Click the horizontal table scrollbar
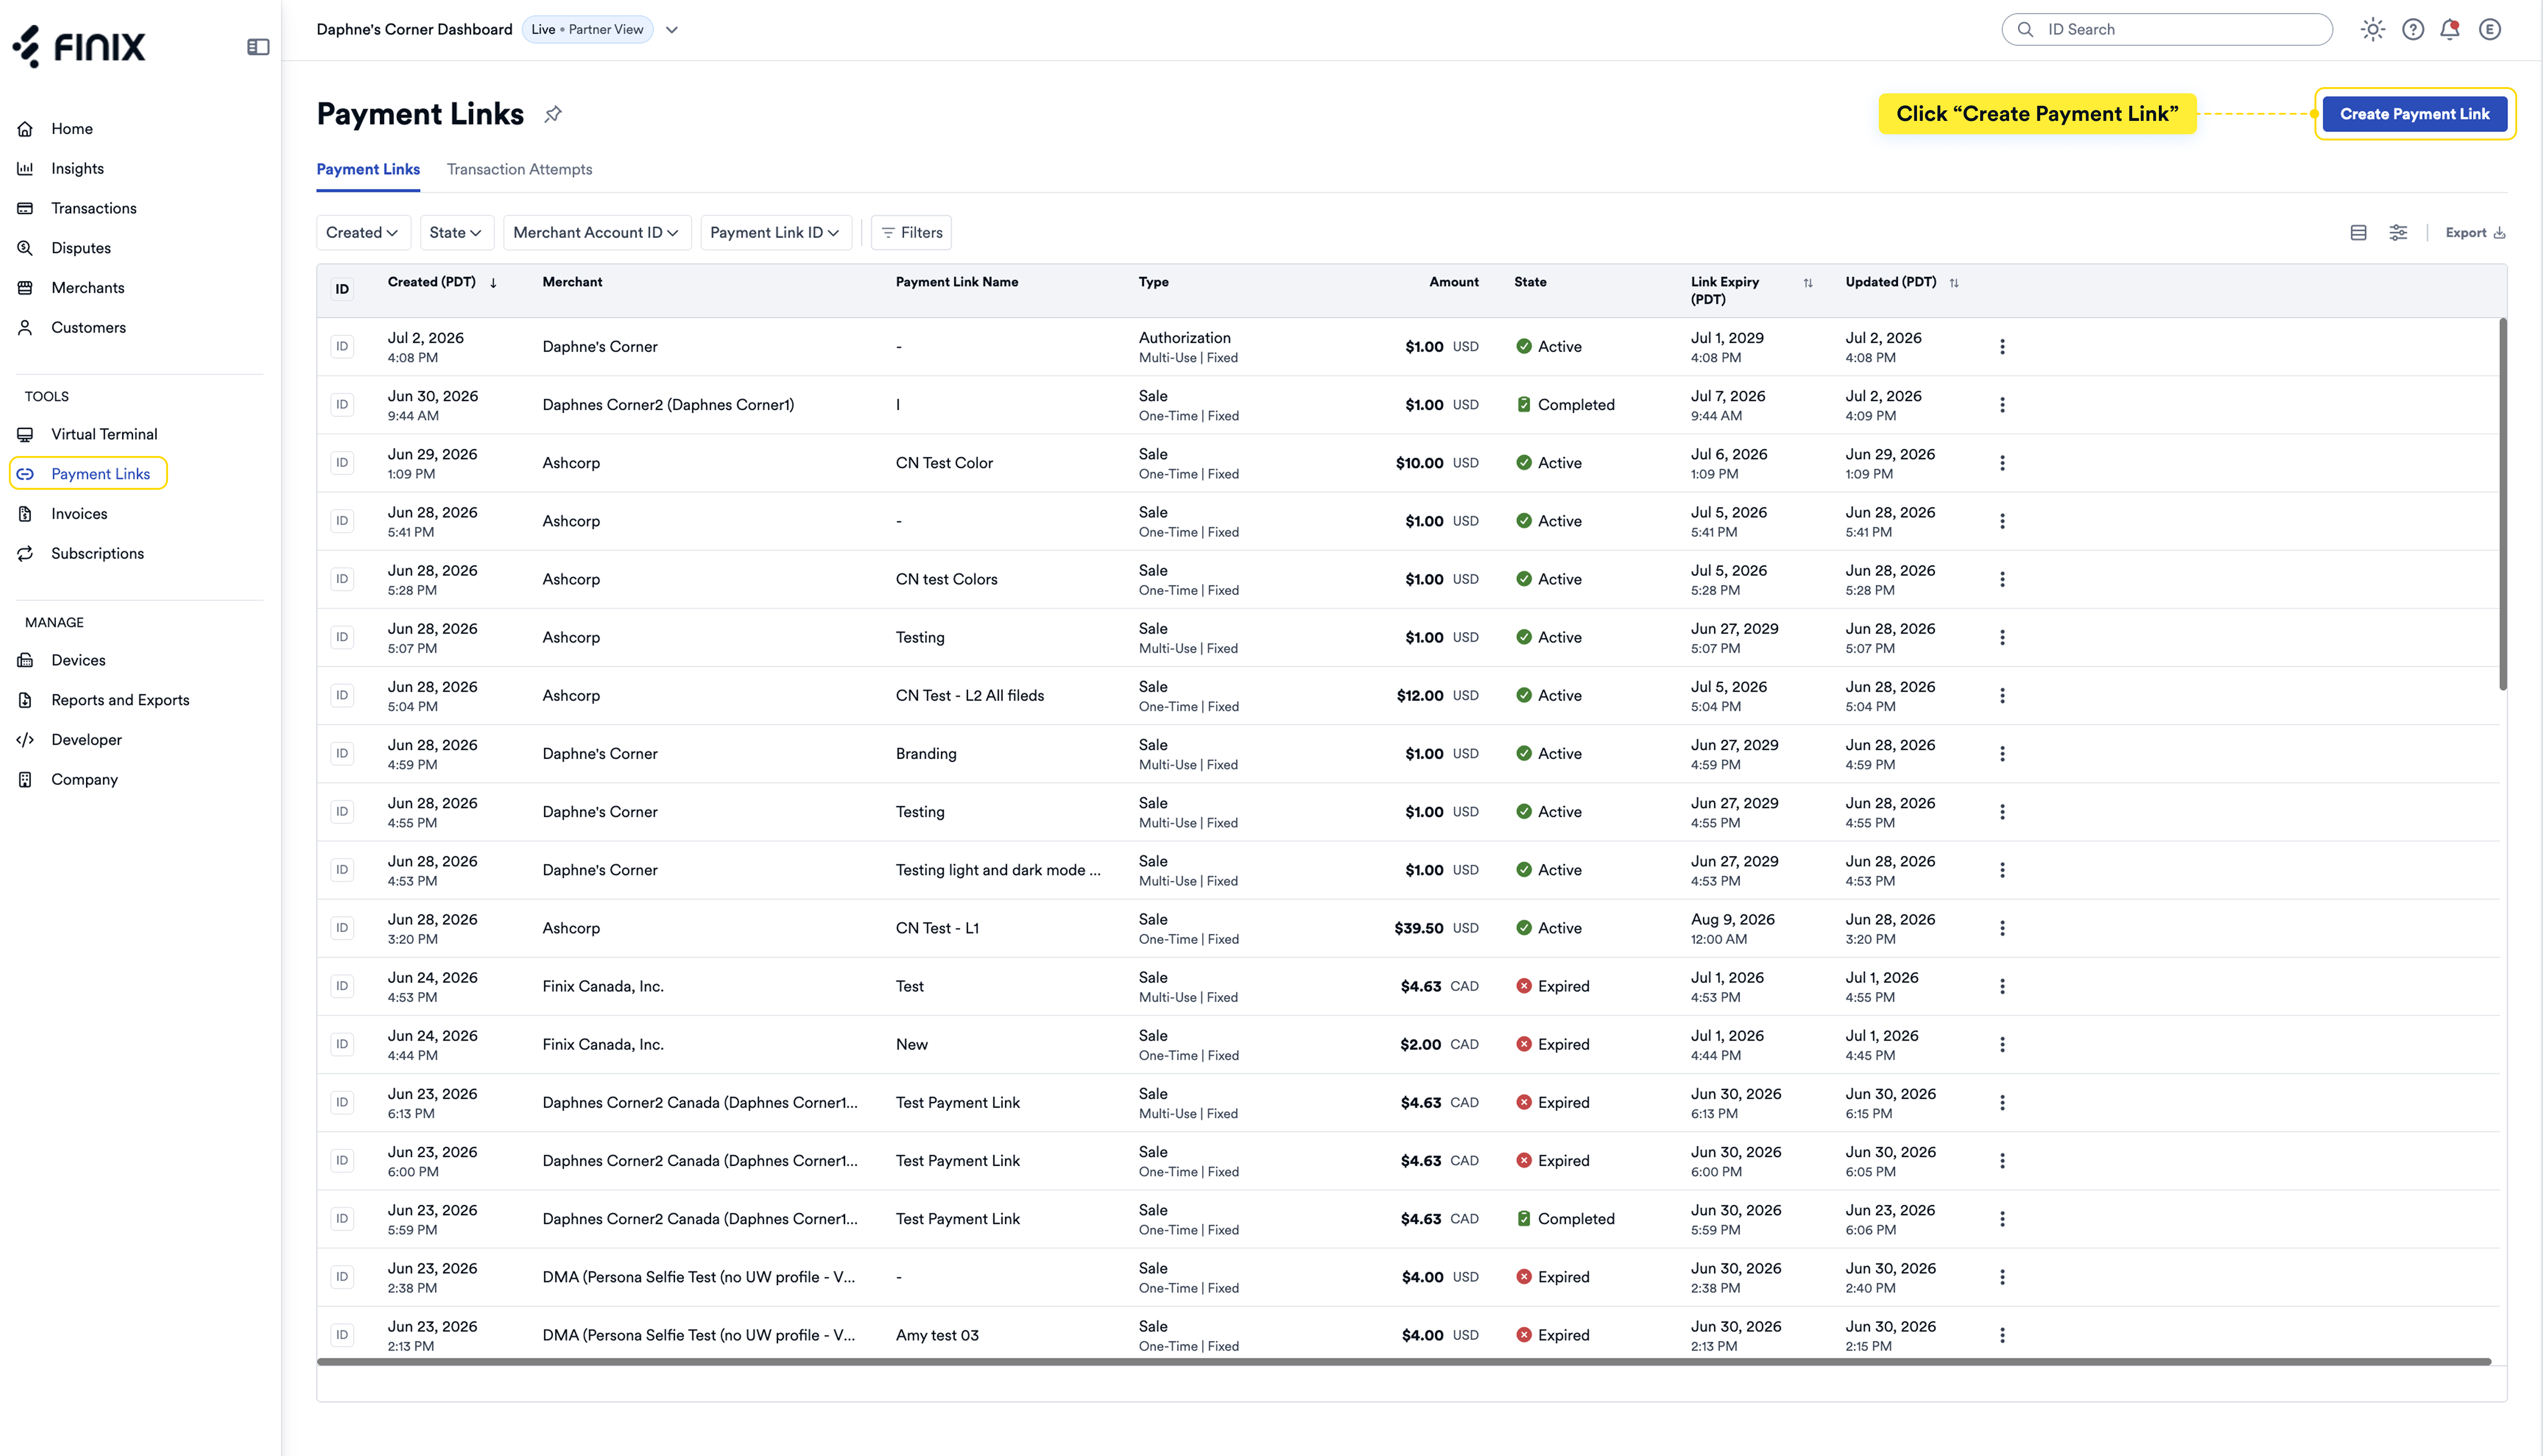The image size is (2543, 1456). [1404, 1362]
